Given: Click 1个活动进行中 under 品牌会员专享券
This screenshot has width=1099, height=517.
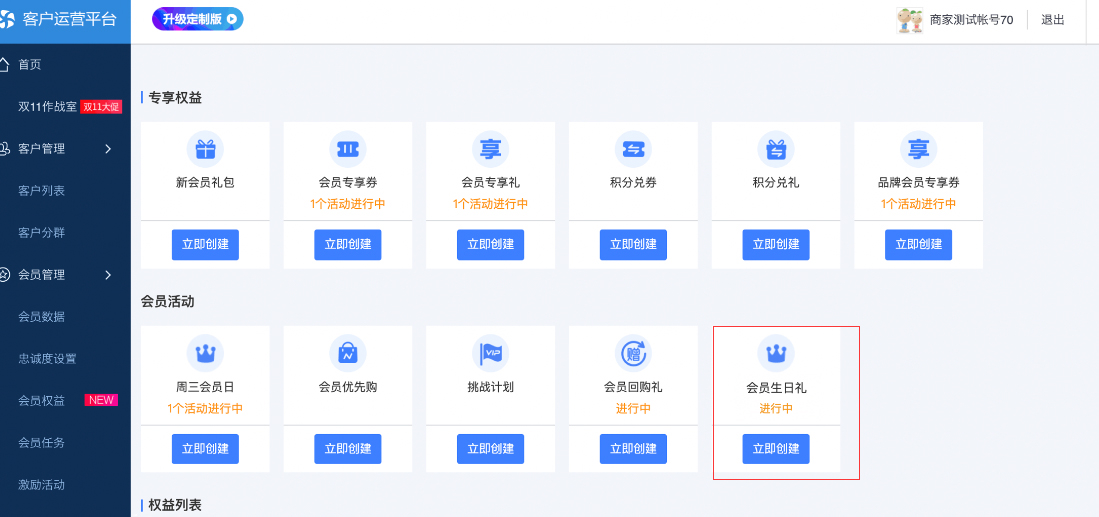Looking at the screenshot, I should tap(918, 204).
